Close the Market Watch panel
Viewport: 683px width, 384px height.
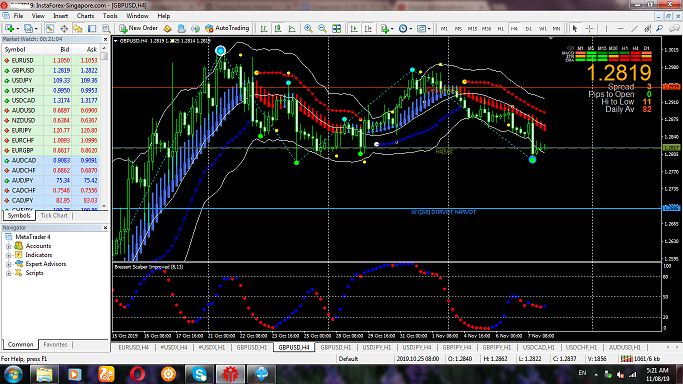click(x=105, y=39)
